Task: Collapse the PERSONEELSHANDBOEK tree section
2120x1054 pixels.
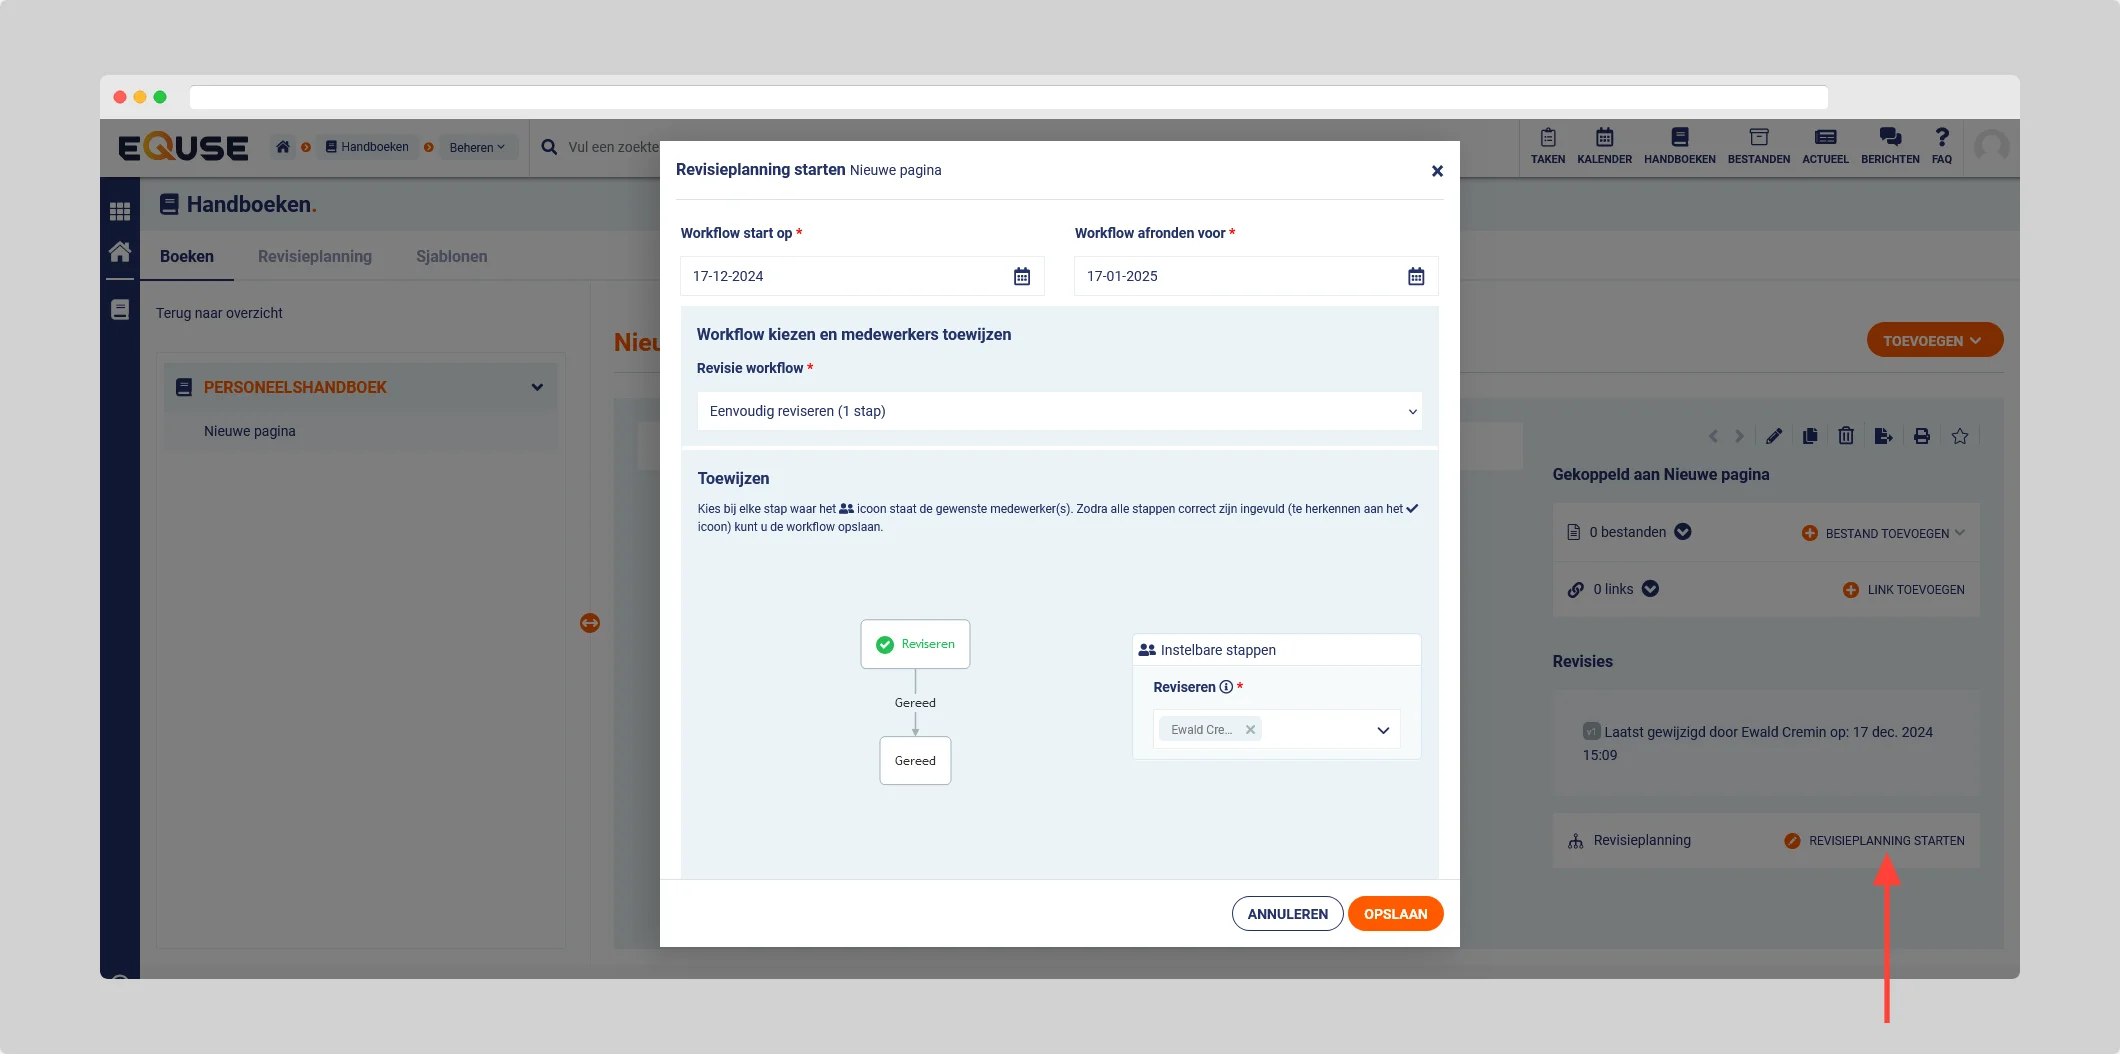Action: [537, 387]
